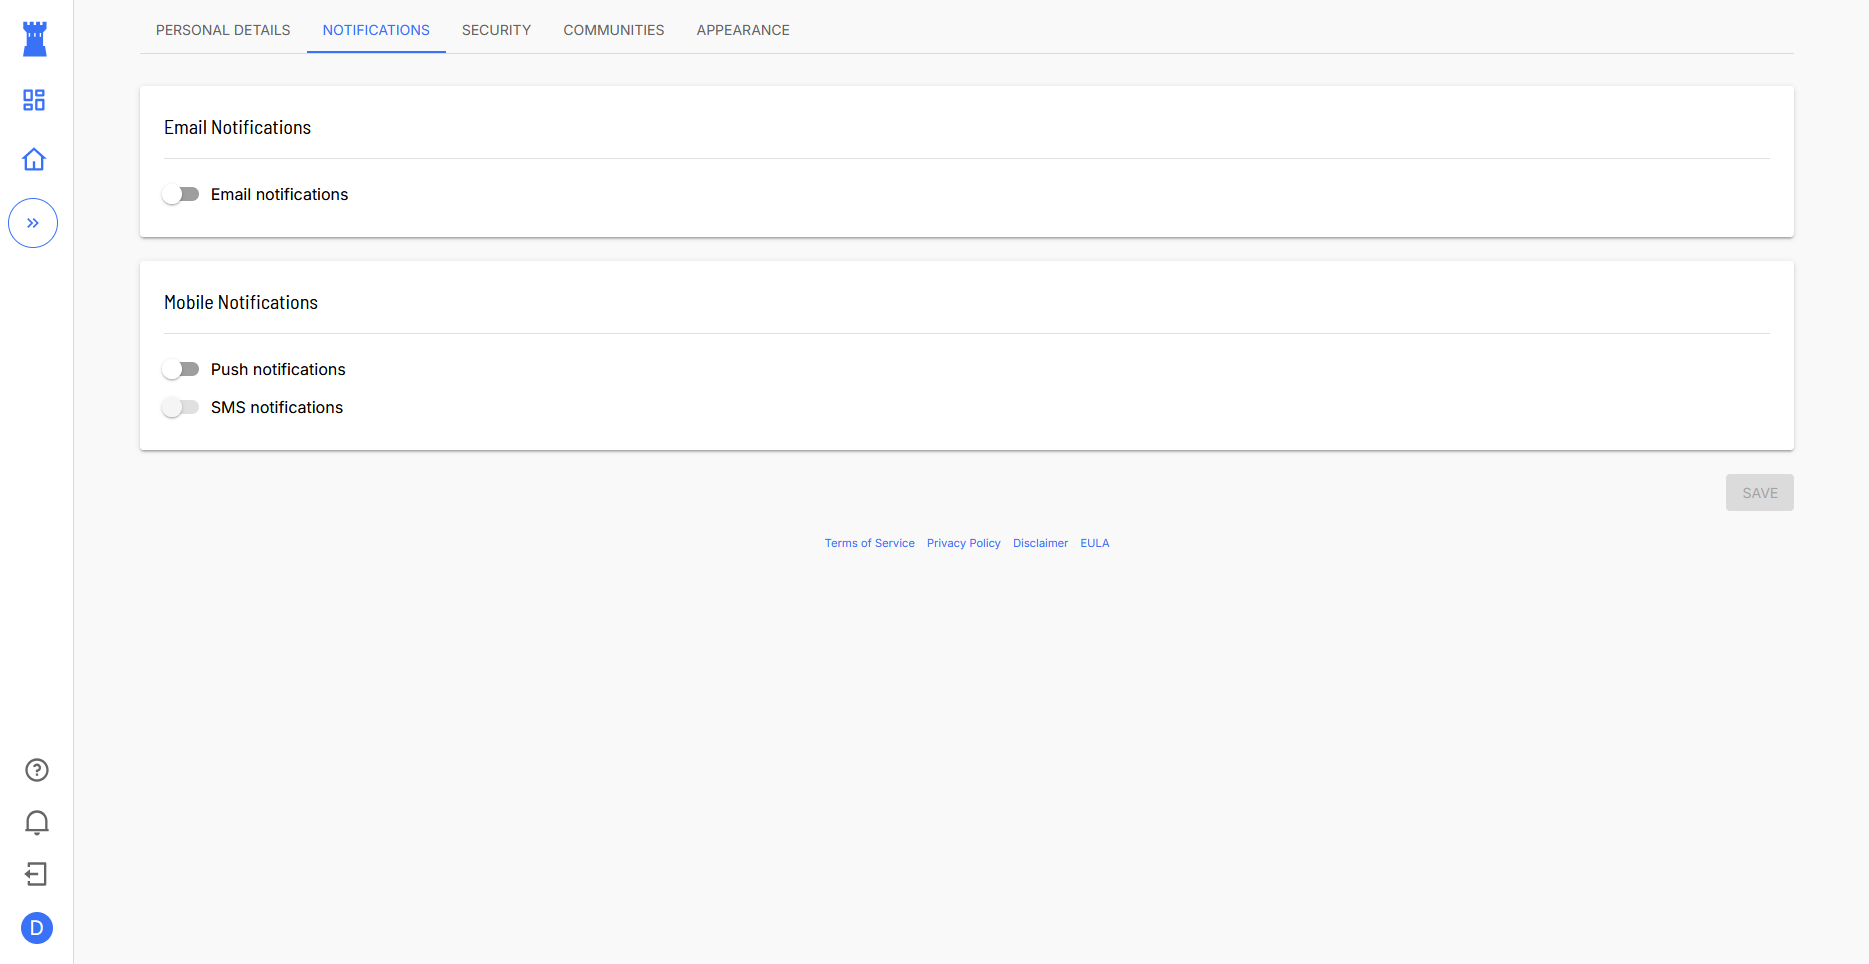Click the castle logo icon
This screenshot has height=964, width=1869.
35,39
